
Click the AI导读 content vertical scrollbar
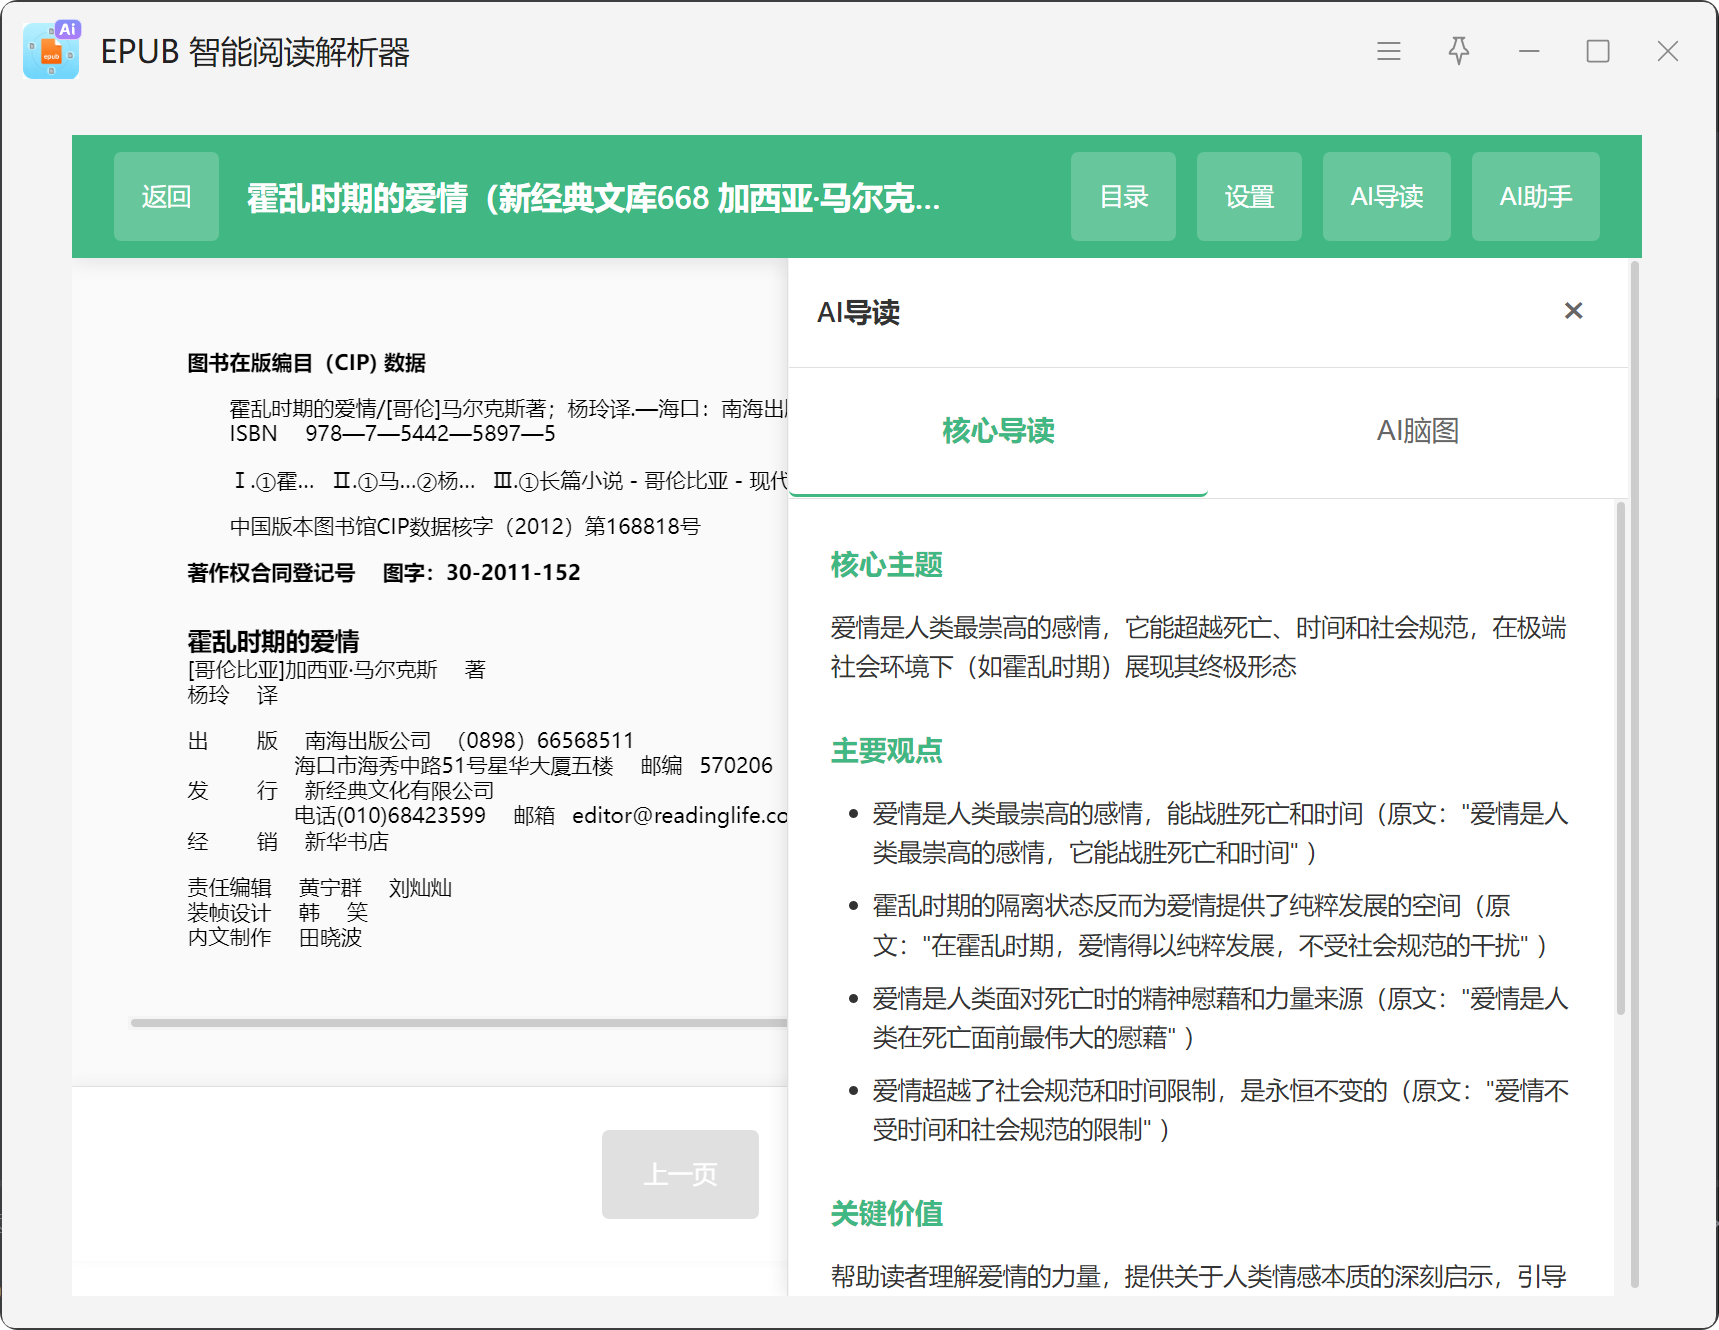(1620, 760)
